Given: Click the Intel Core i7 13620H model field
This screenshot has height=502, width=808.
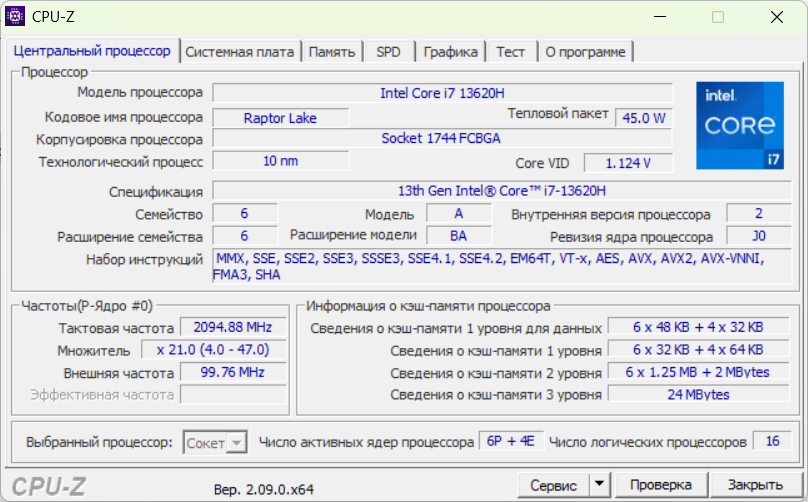Looking at the screenshot, I should (x=443, y=93).
